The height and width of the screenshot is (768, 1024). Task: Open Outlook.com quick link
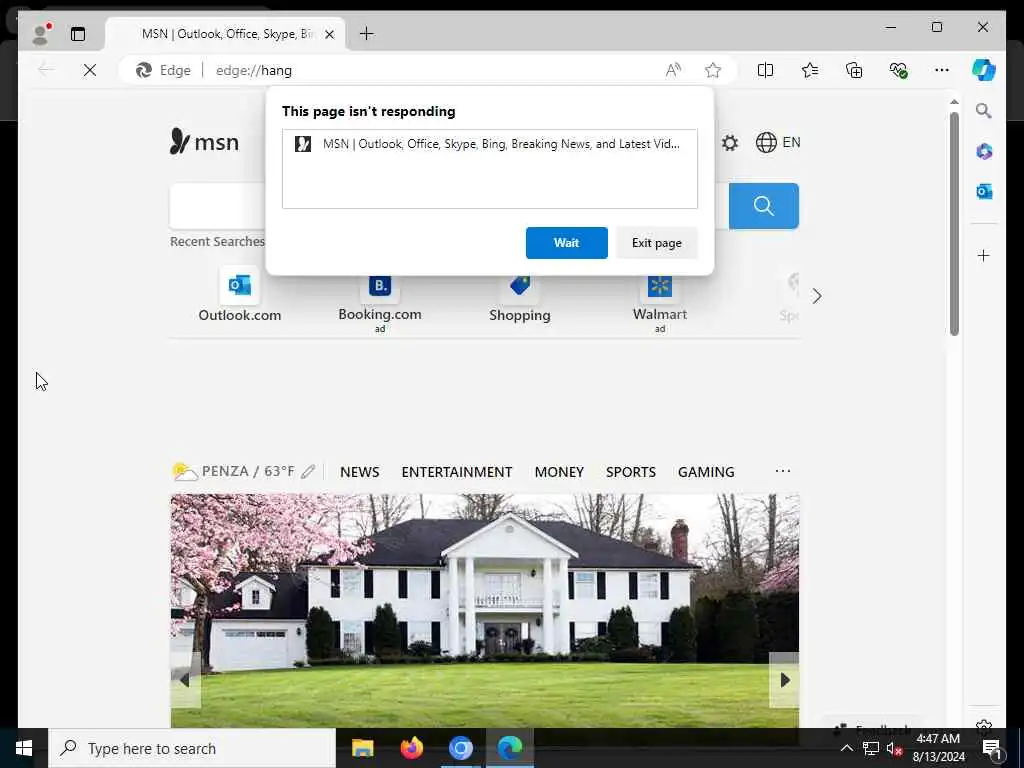coord(240,295)
